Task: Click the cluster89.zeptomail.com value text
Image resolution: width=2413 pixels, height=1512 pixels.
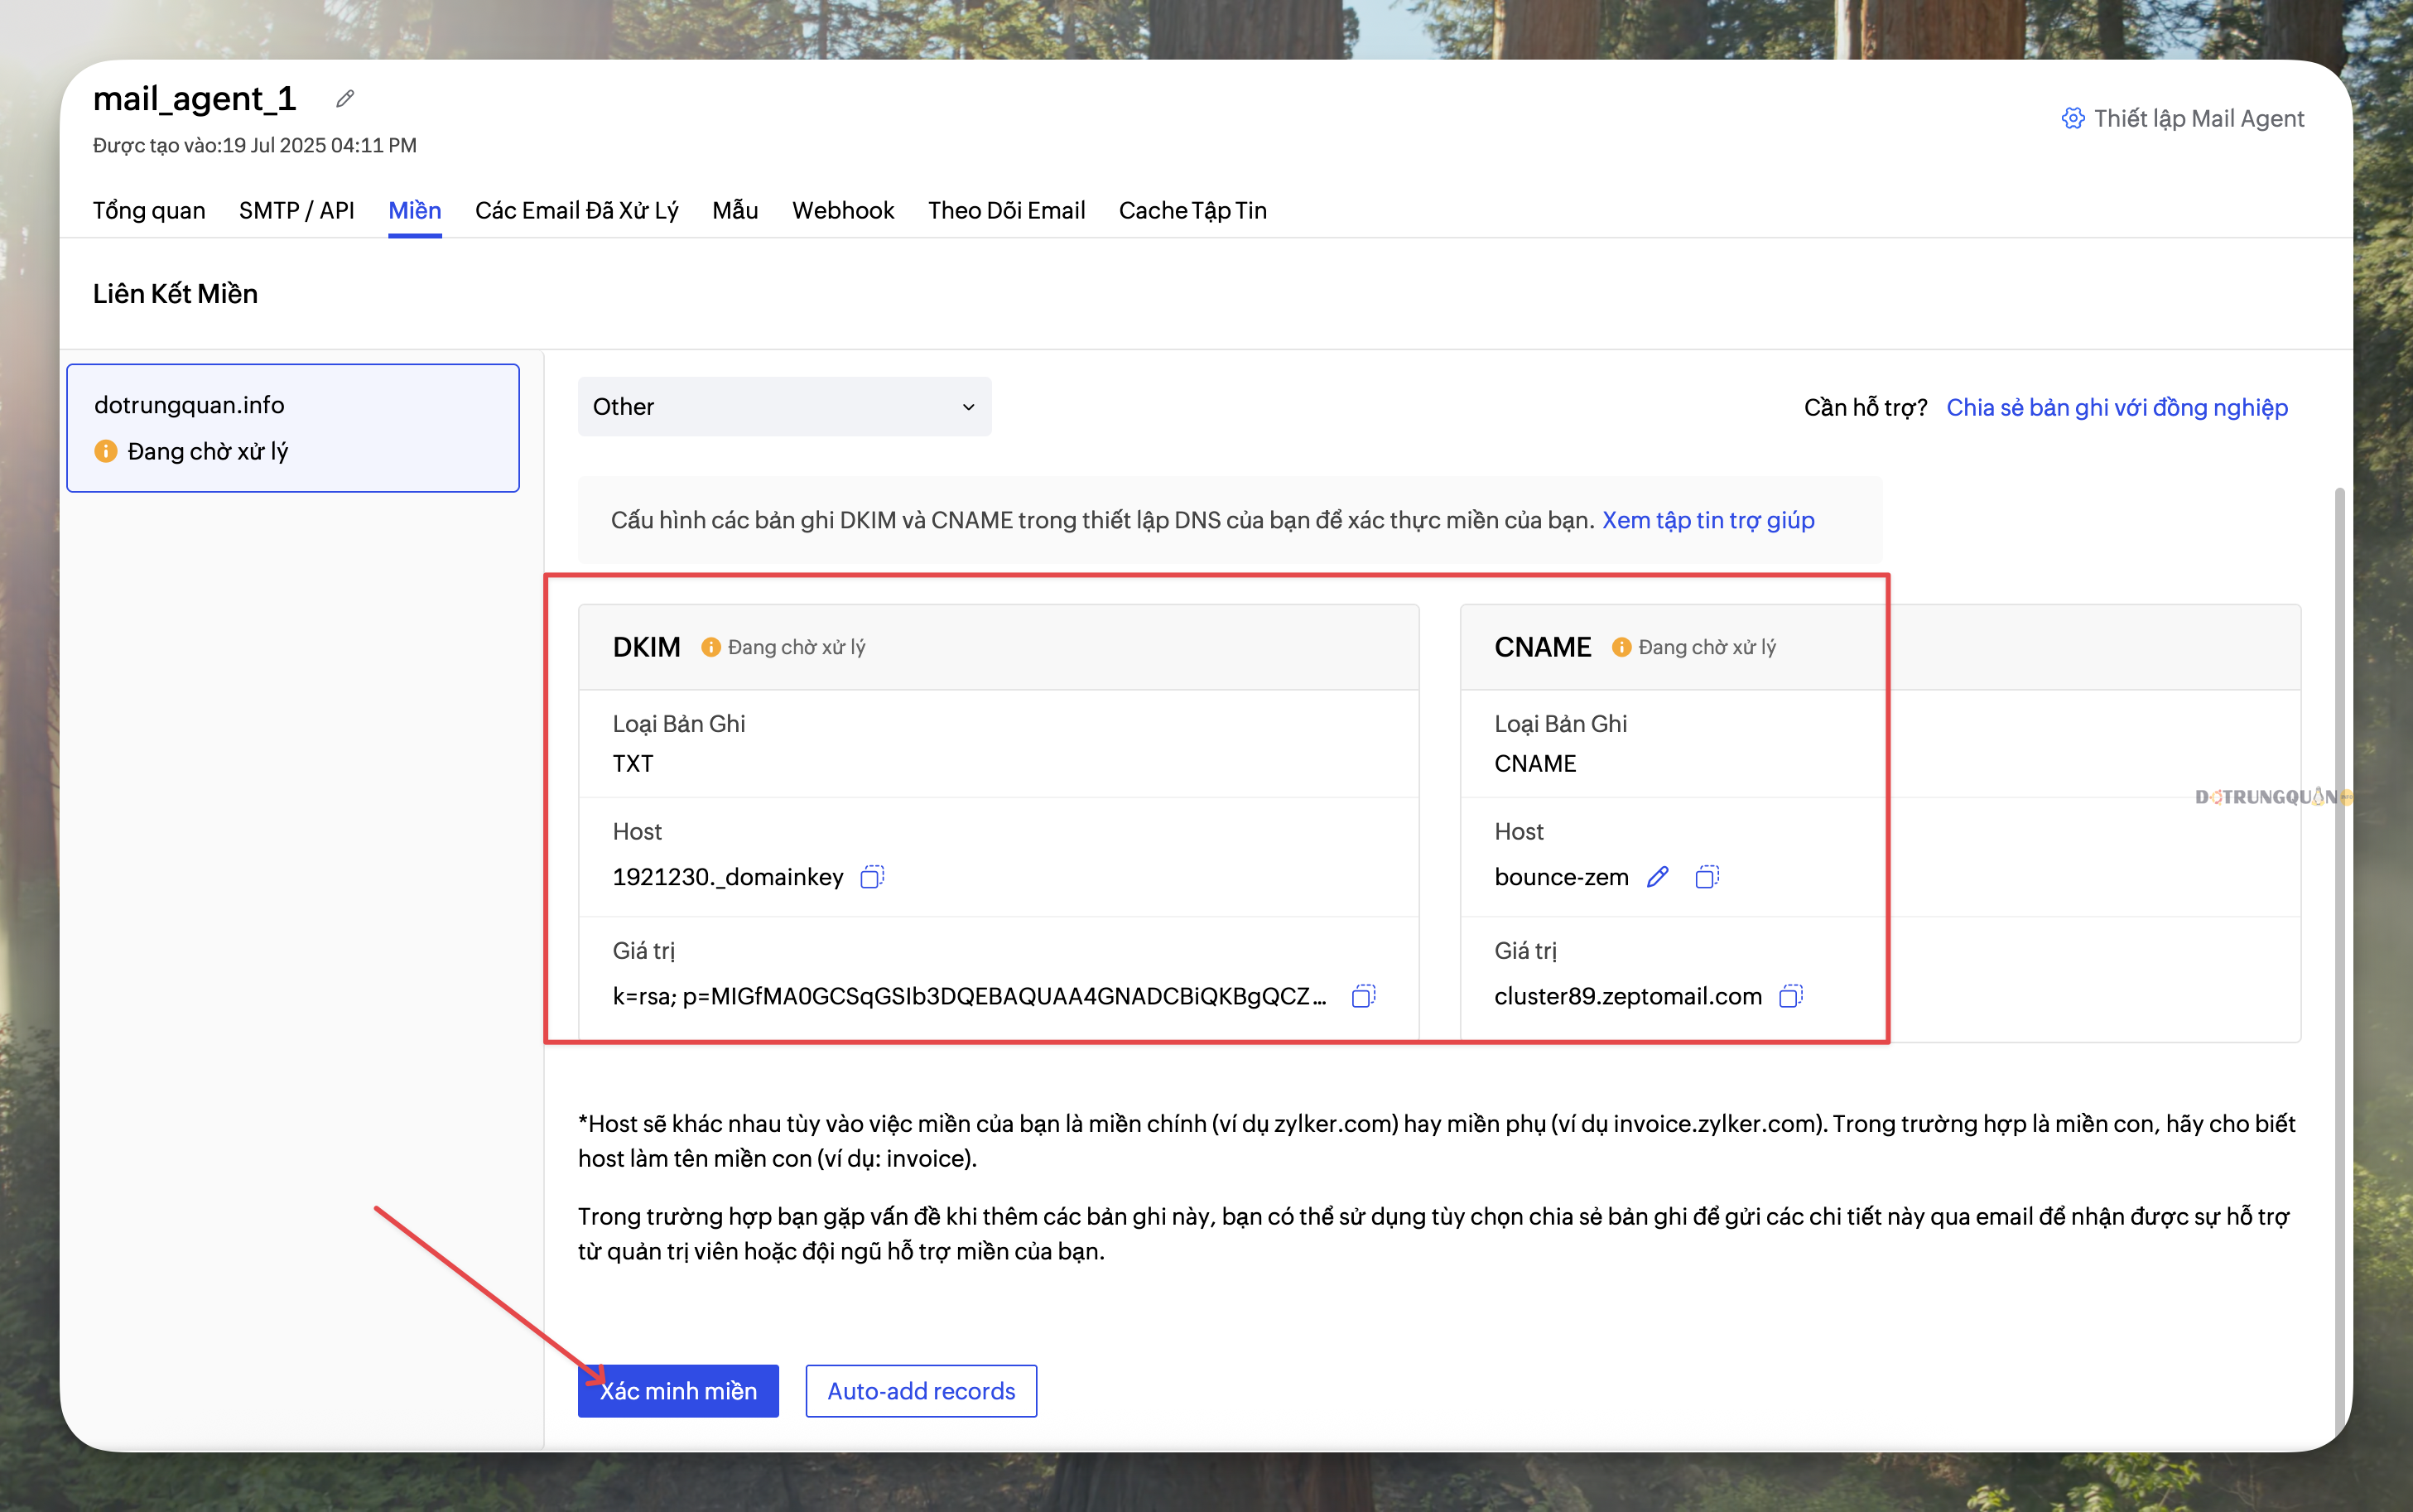Action: point(1628,996)
